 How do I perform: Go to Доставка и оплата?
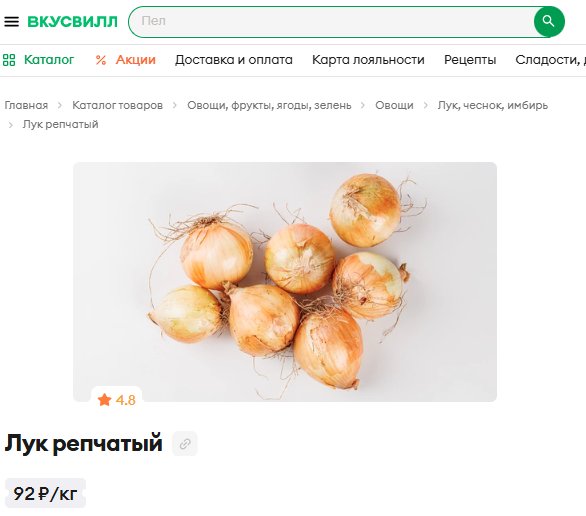pyautogui.click(x=234, y=60)
